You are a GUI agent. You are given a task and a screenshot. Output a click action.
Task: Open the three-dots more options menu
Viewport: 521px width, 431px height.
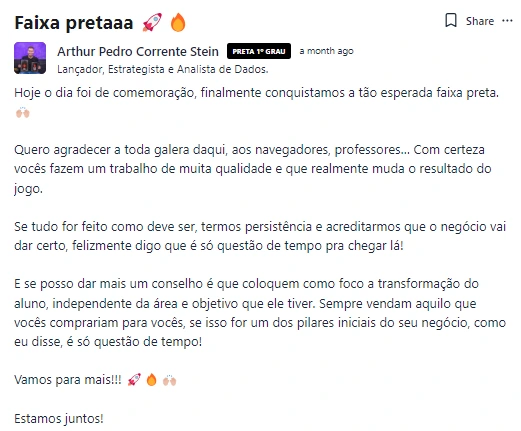tap(507, 21)
